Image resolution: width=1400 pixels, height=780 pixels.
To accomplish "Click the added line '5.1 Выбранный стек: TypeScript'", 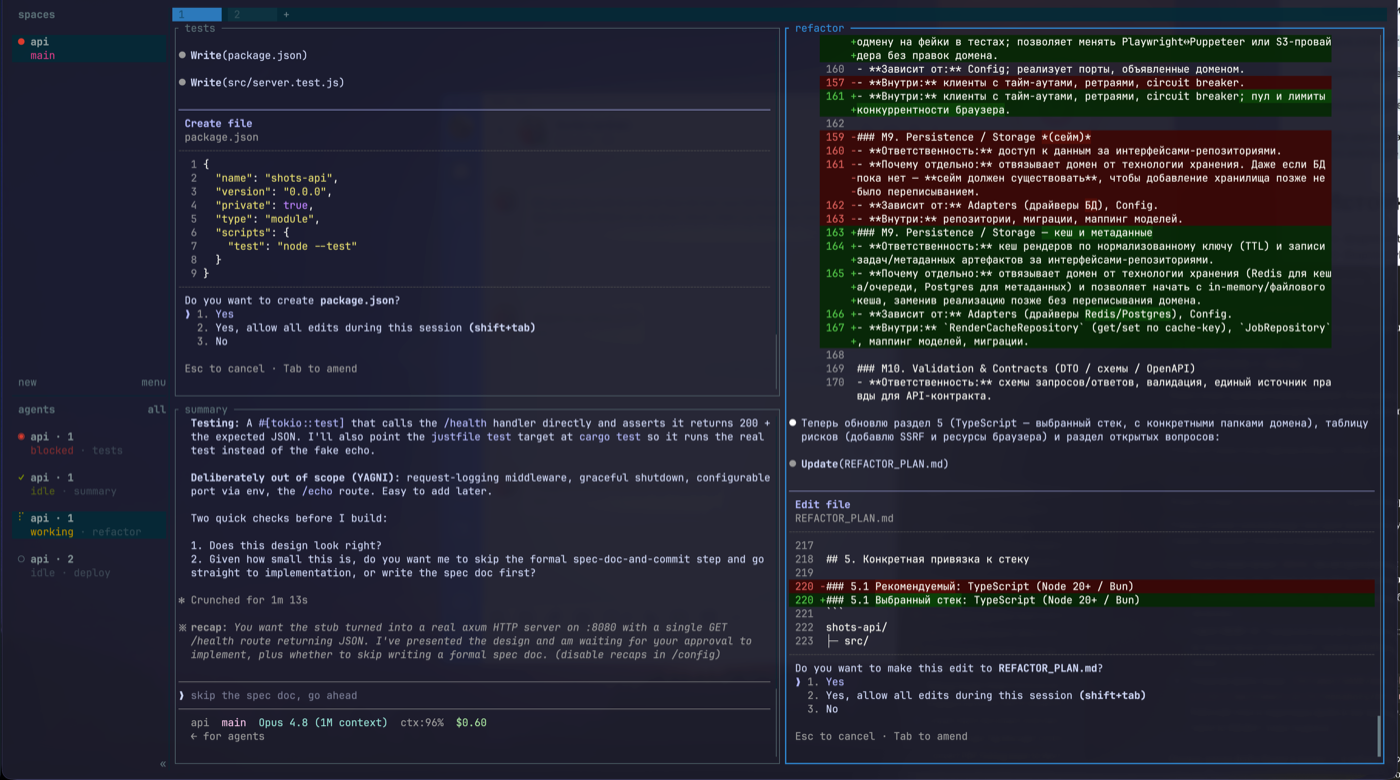I will point(1084,600).
